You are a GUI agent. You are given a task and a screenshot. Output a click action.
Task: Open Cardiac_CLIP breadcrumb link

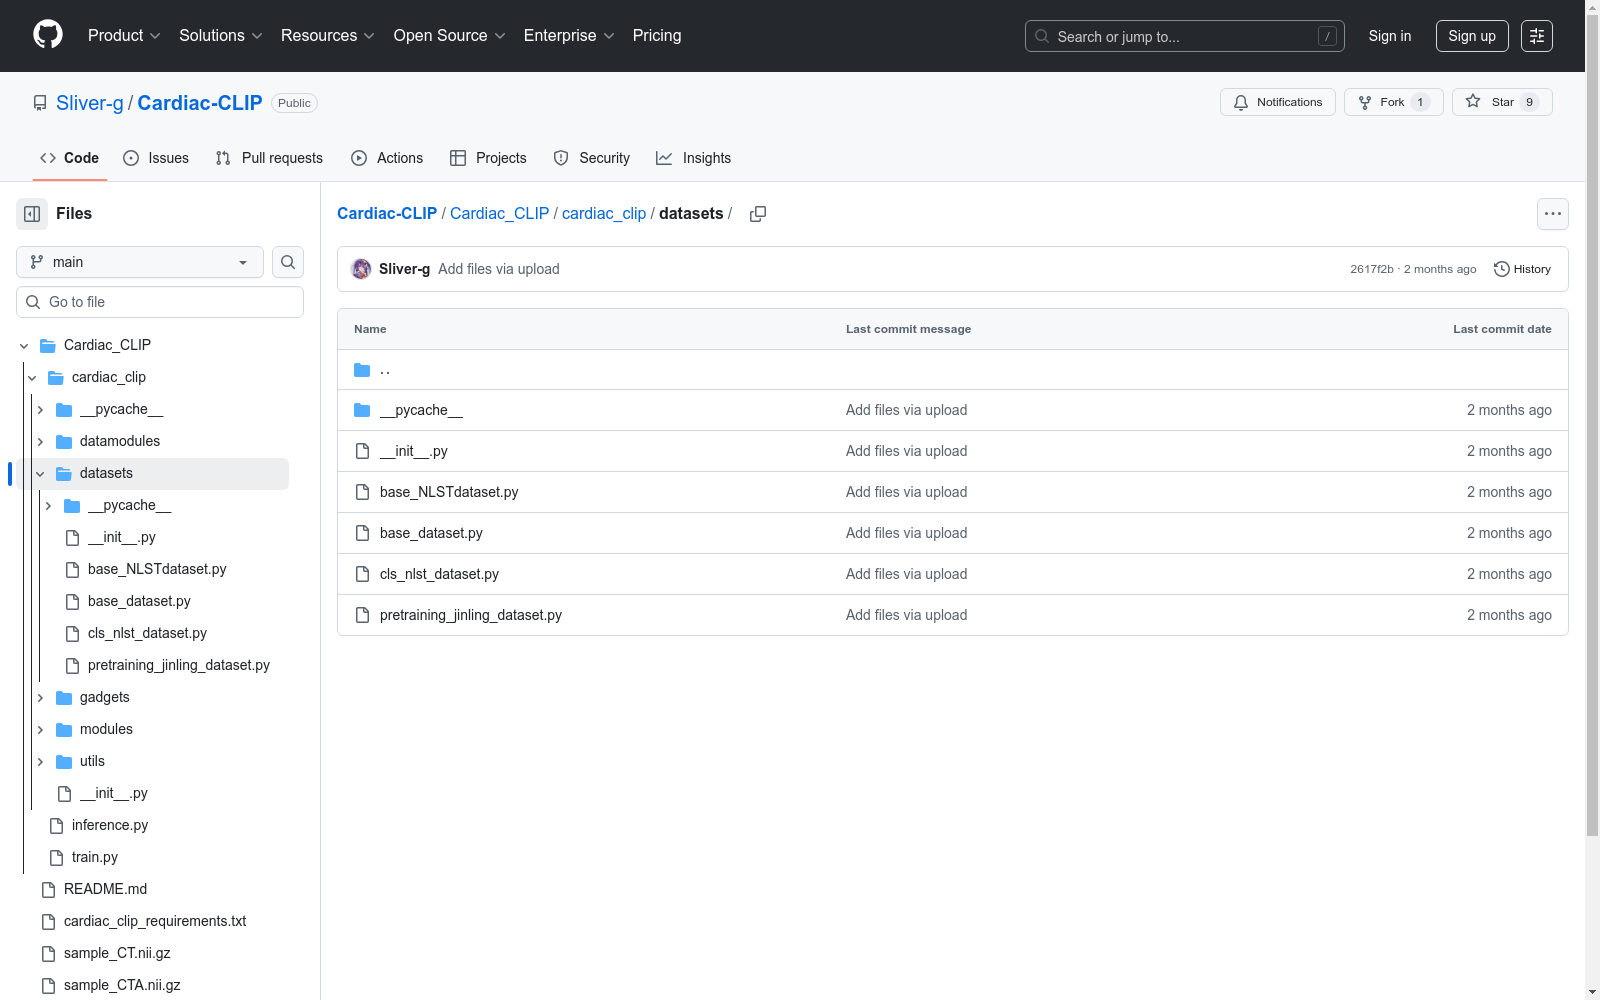click(499, 214)
